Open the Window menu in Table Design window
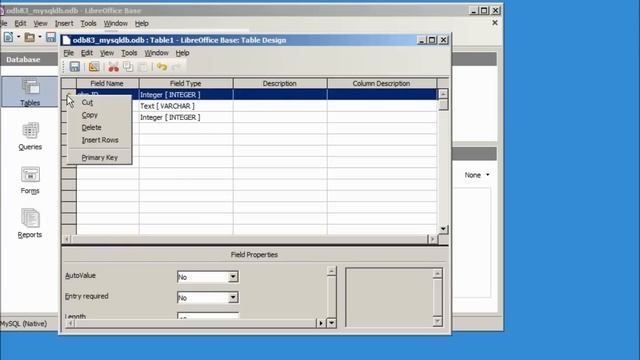 (x=156, y=53)
